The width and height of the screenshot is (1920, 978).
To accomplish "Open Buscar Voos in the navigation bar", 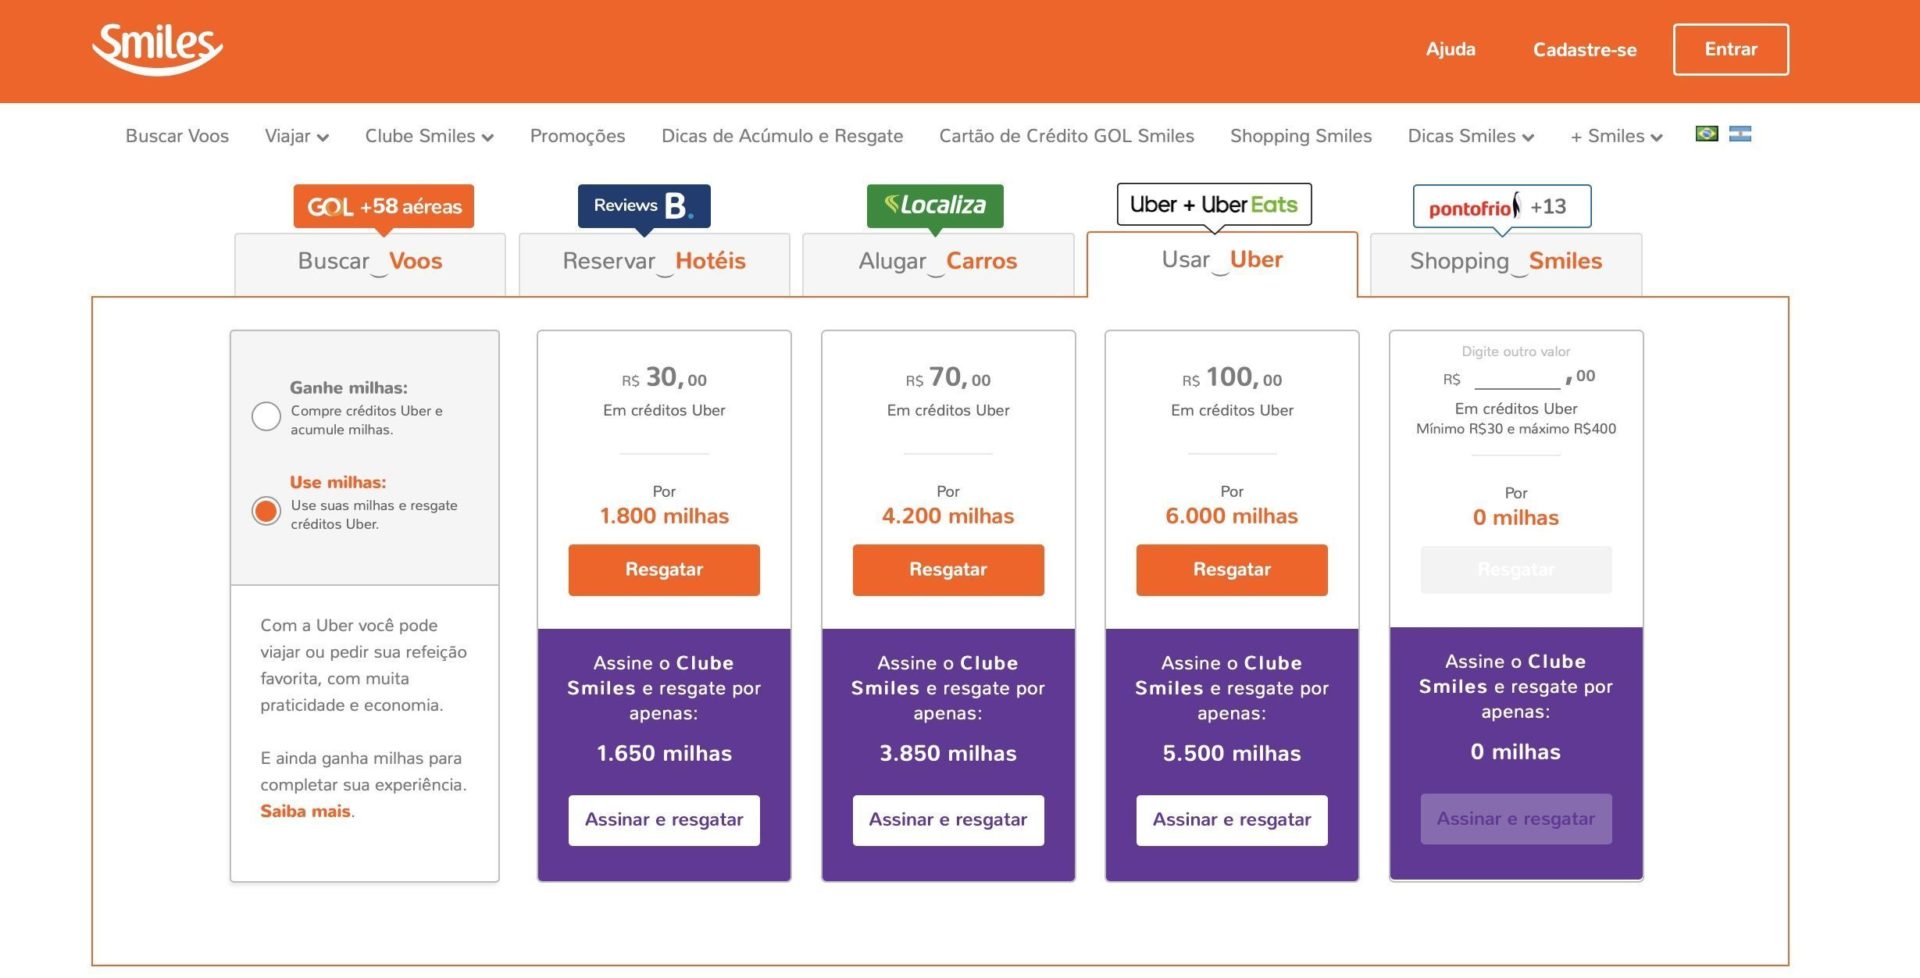I will tap(177, 136).
